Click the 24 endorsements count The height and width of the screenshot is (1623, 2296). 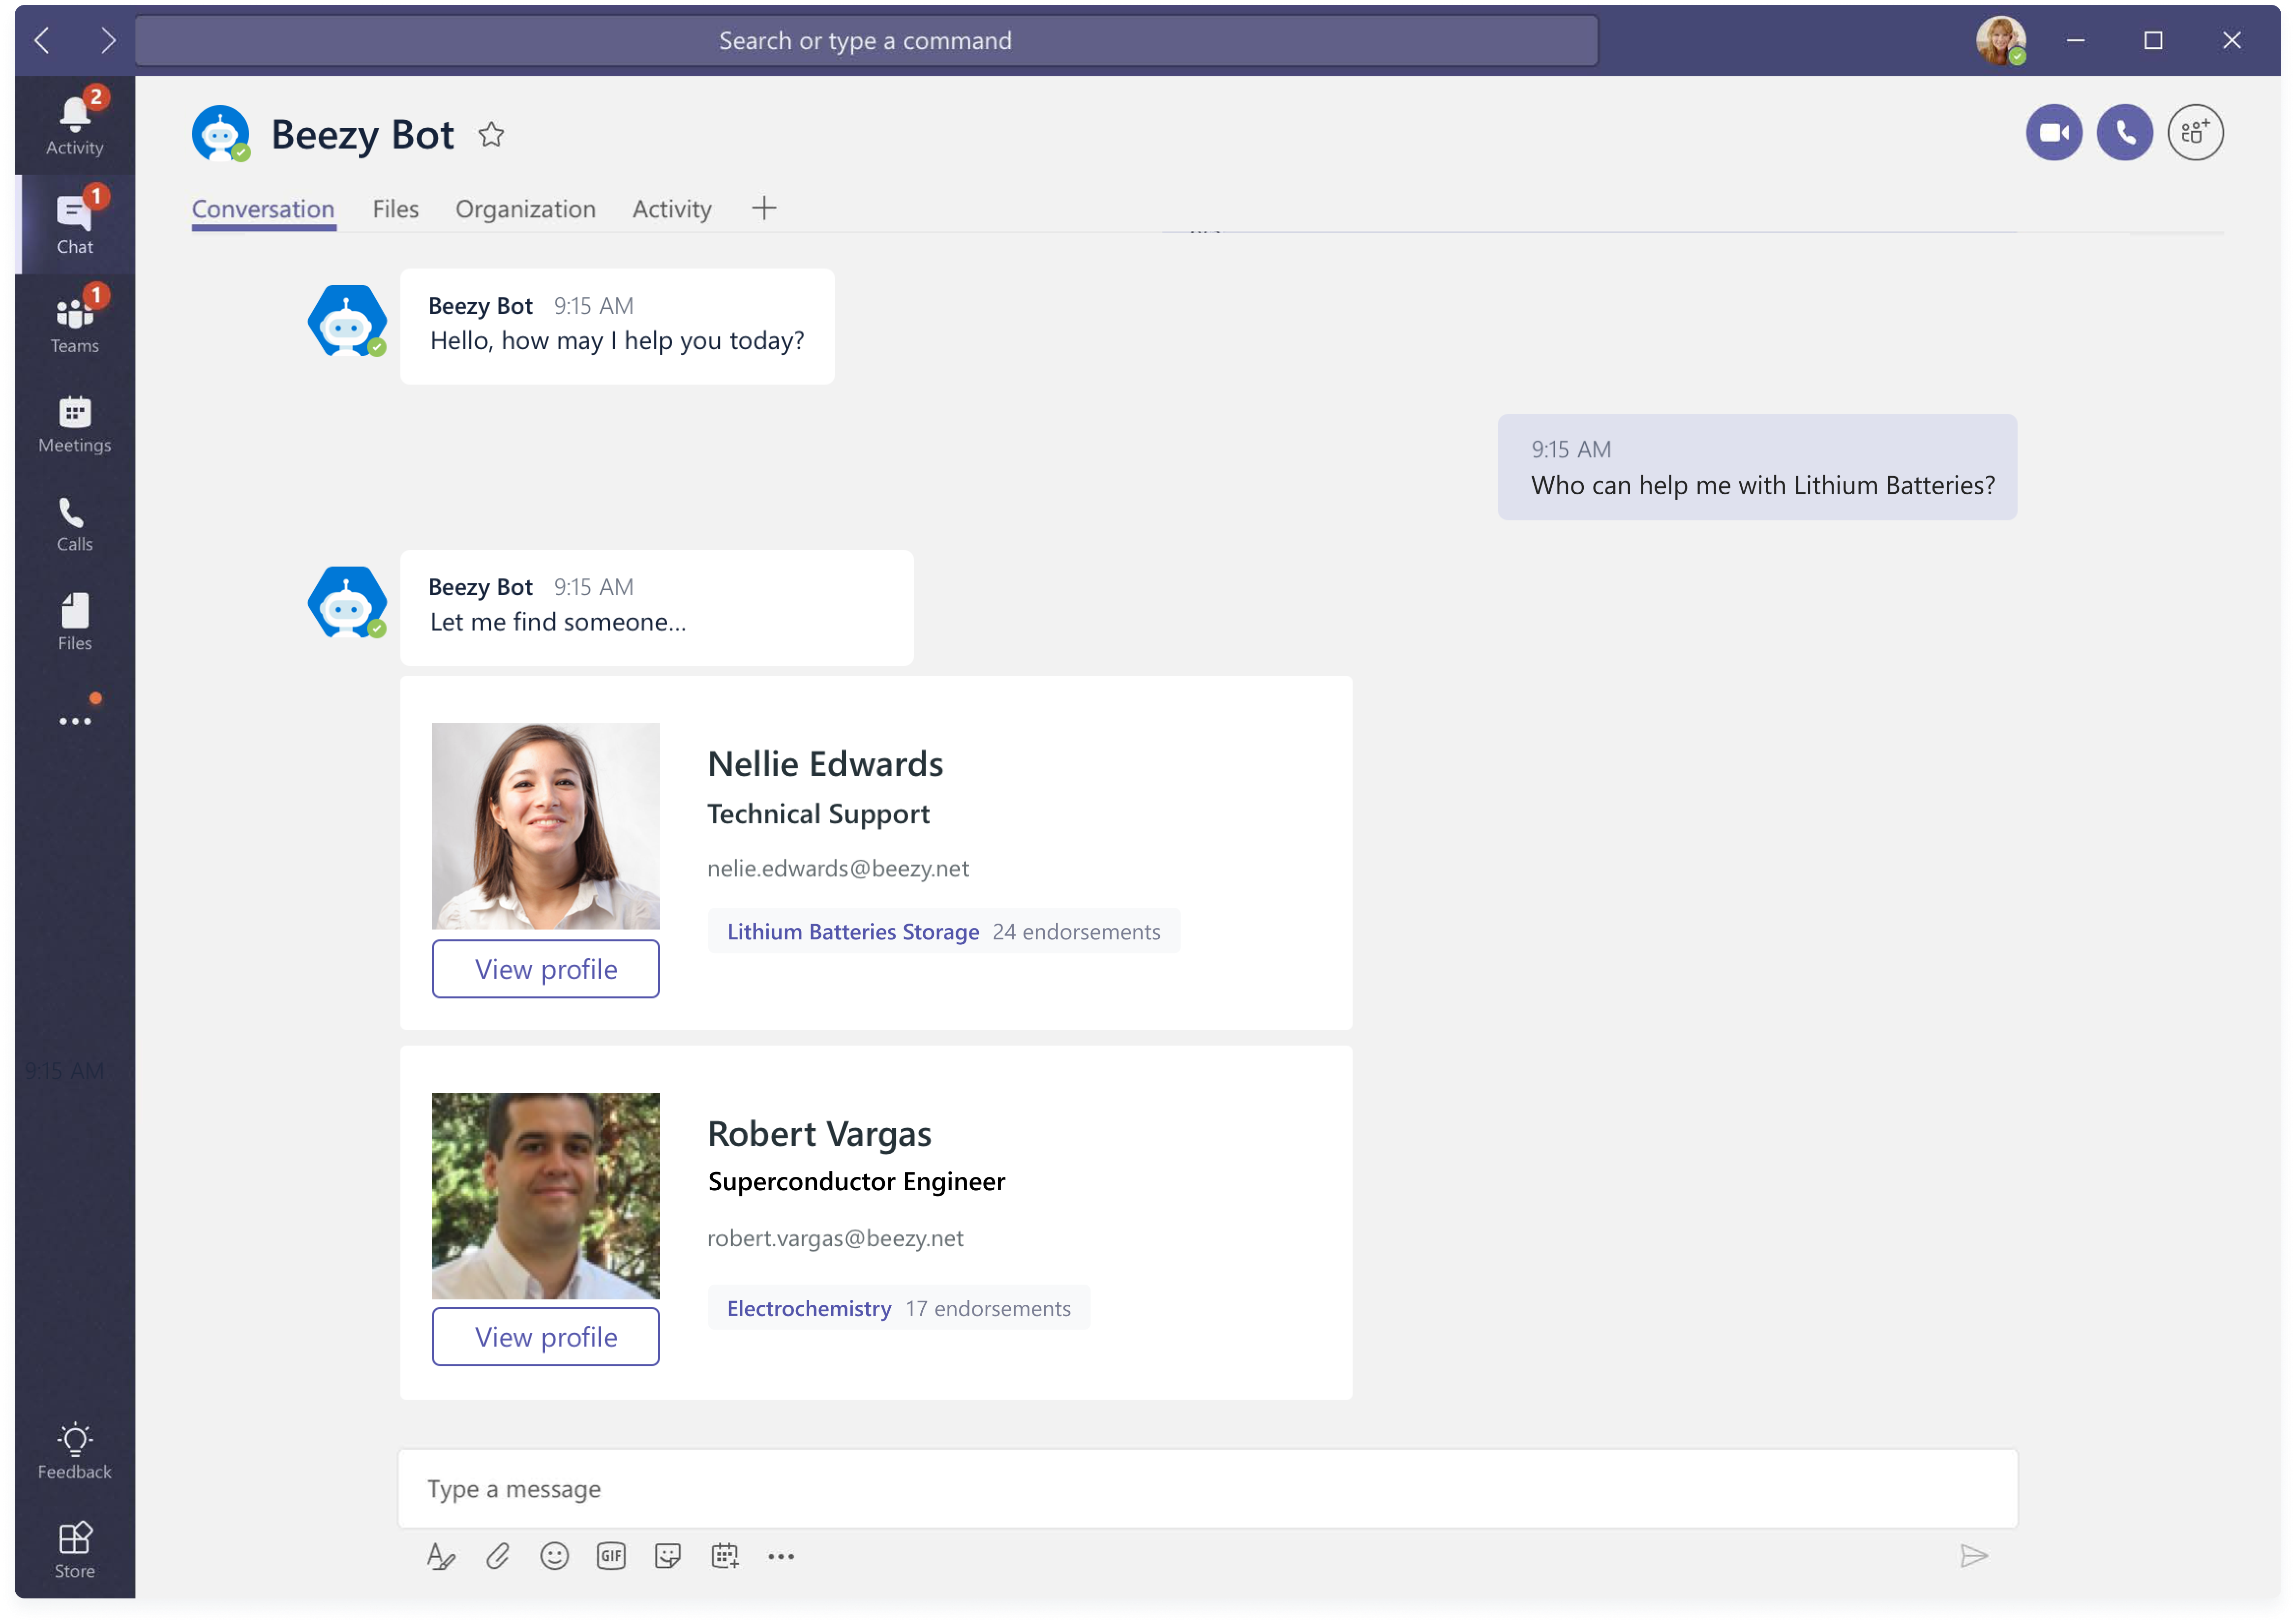point(1076,931)
